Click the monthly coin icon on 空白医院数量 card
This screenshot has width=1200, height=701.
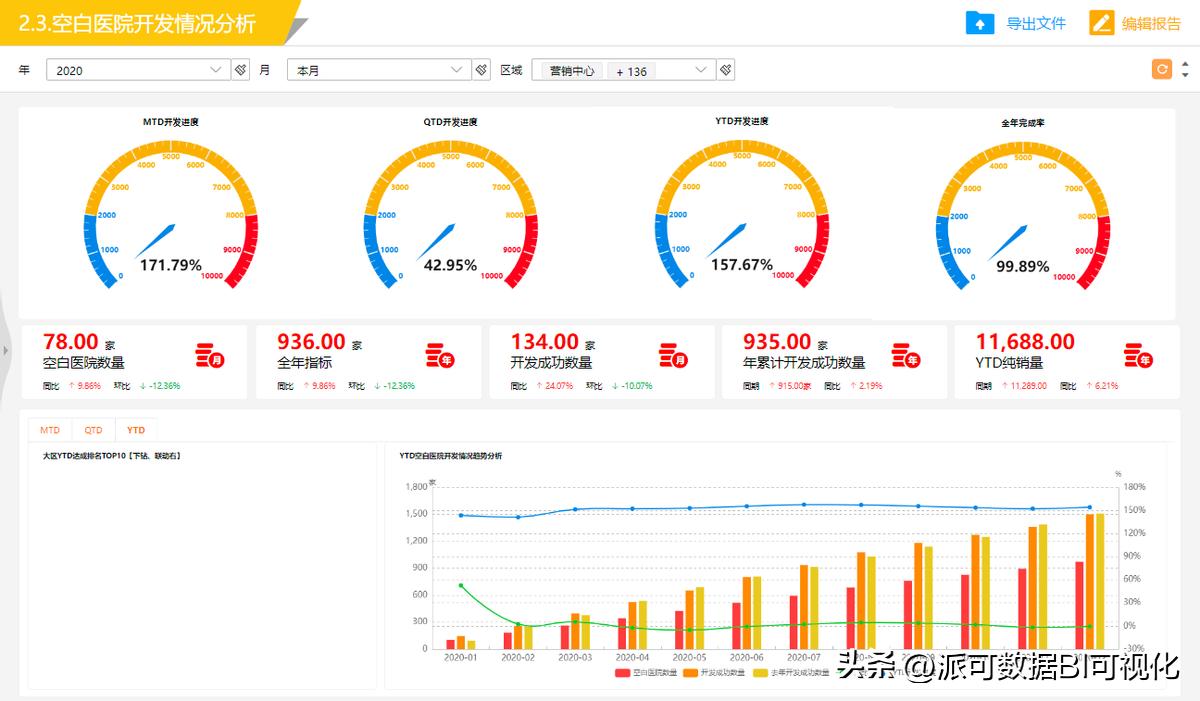click(209, 355)
